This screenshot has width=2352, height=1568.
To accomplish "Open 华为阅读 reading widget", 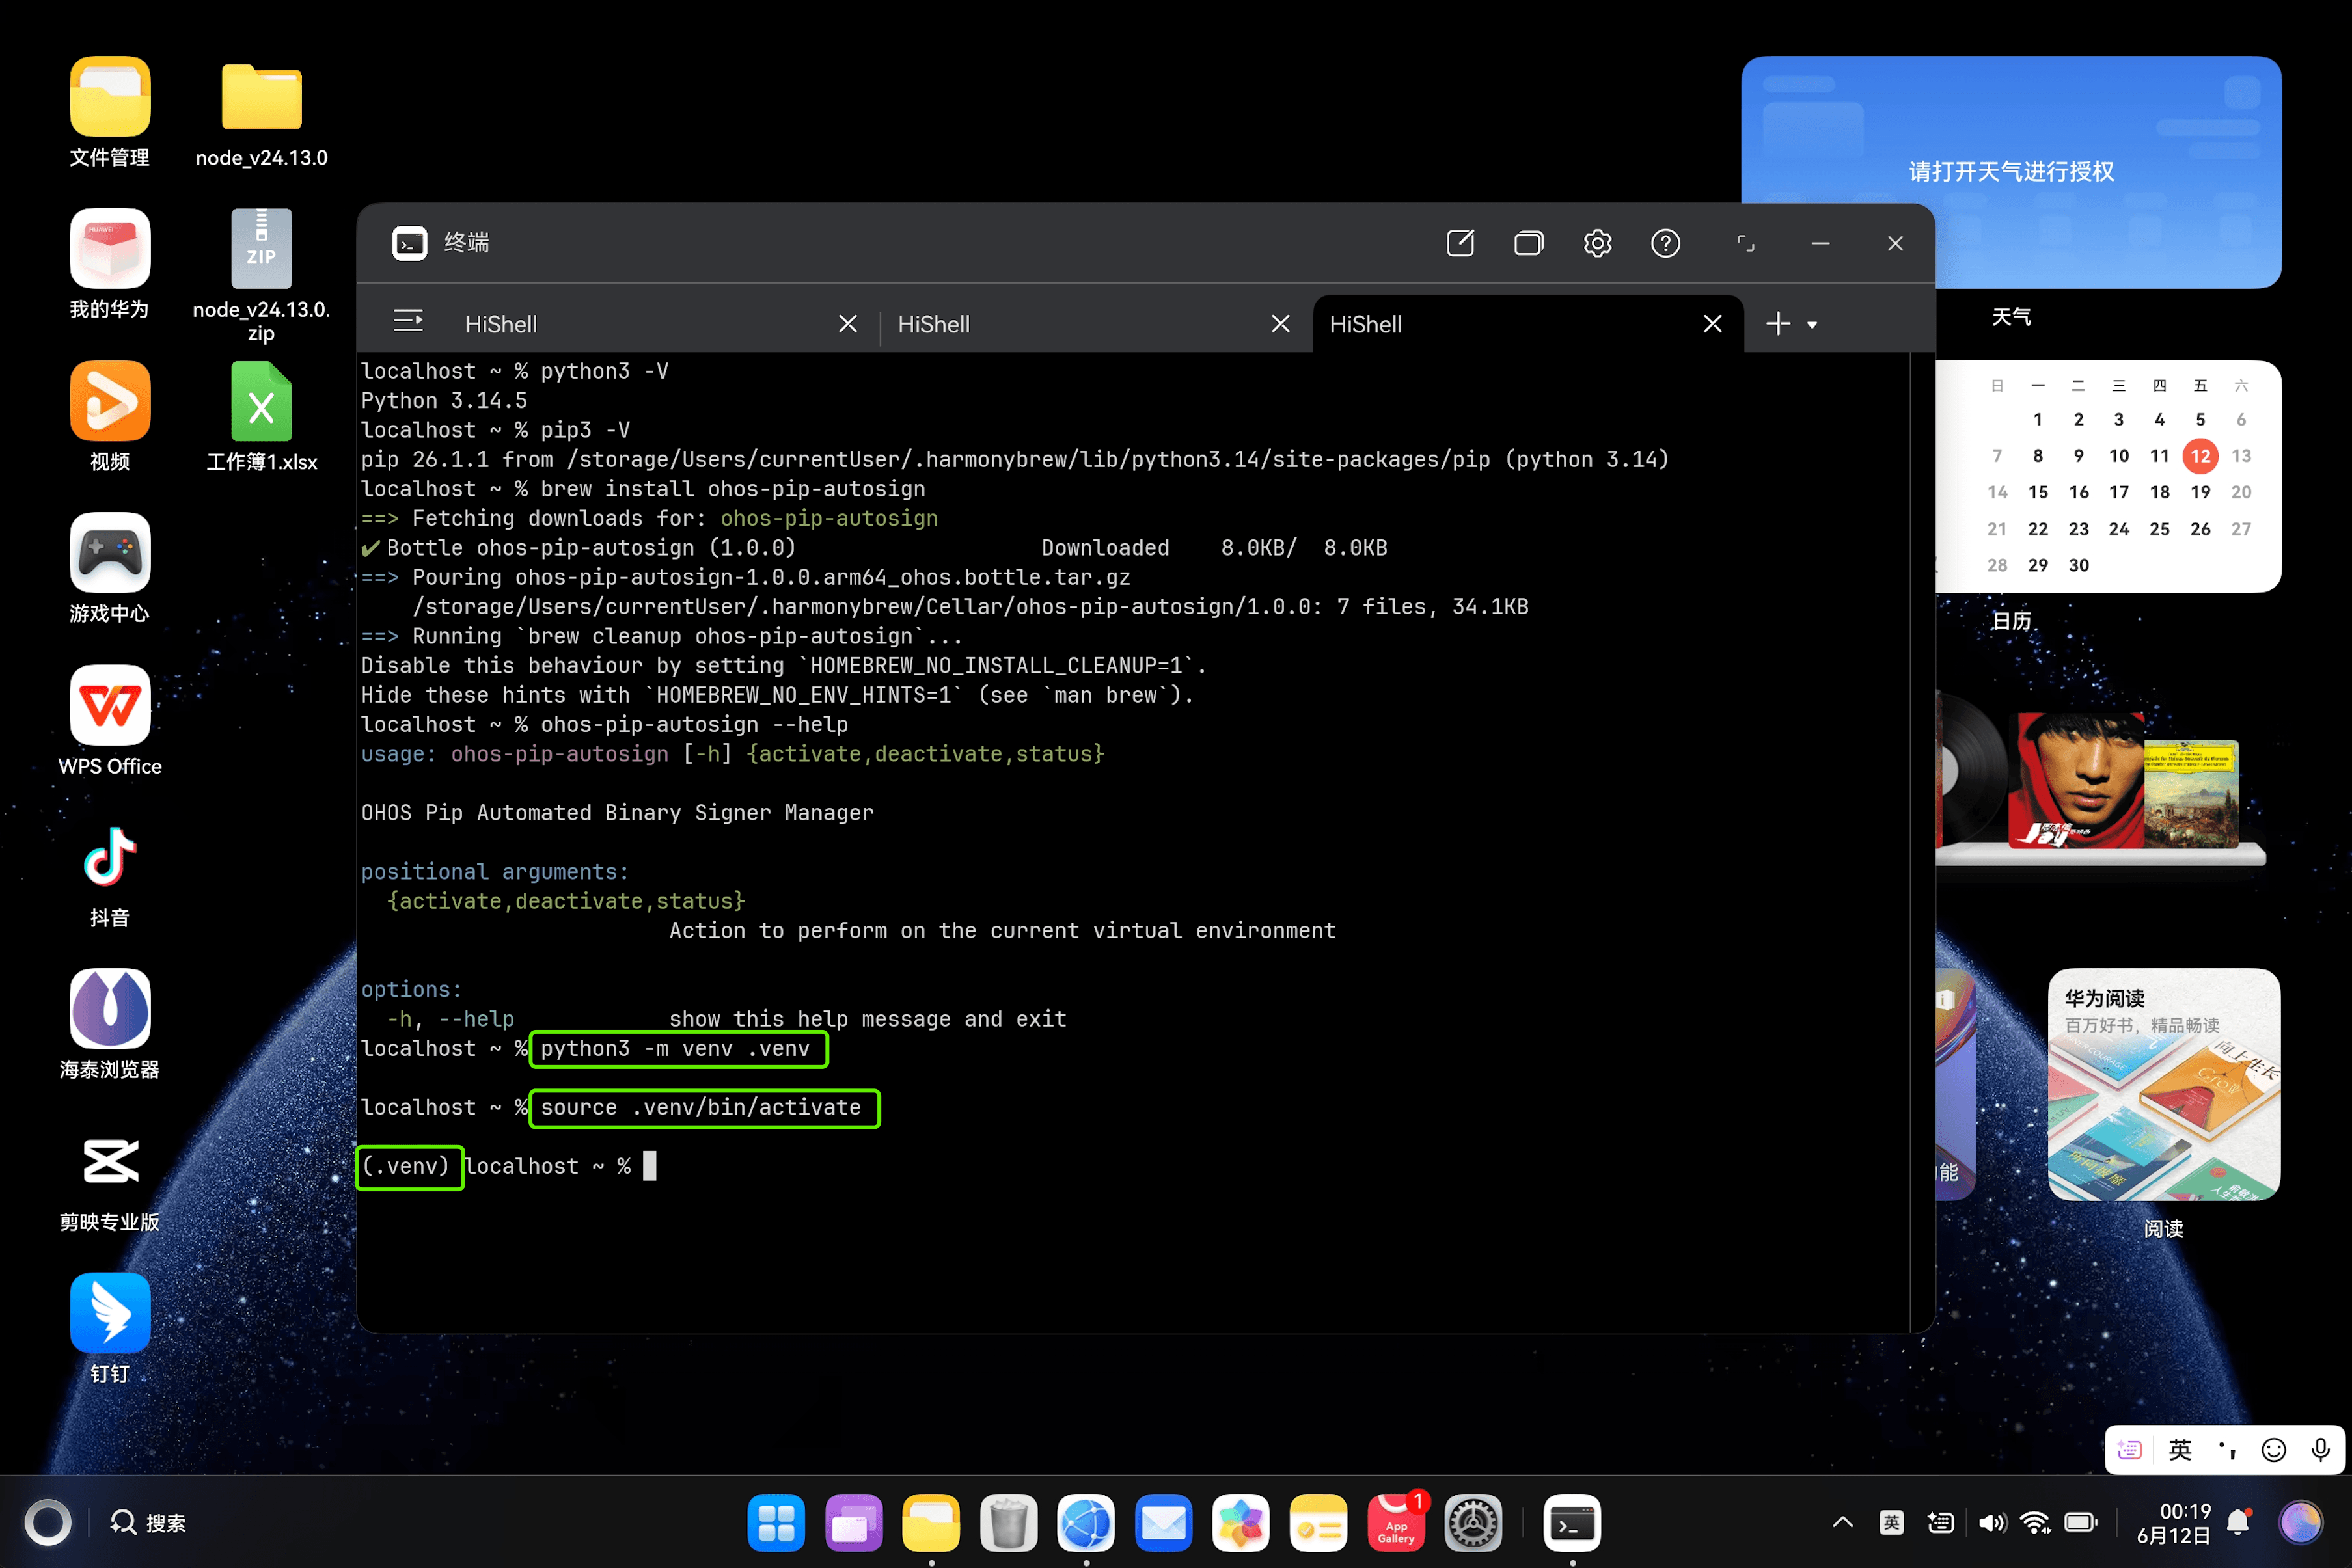I will click(2163, 1084).
